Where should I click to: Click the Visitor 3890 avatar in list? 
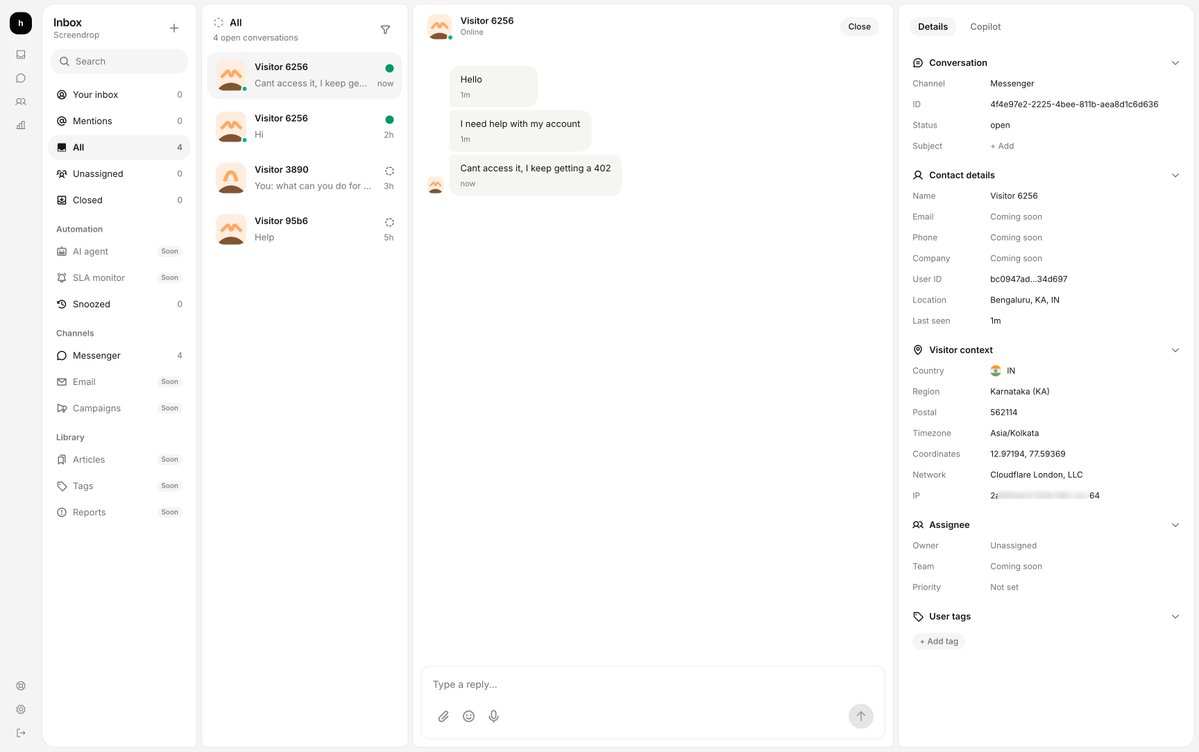[231, 177]
